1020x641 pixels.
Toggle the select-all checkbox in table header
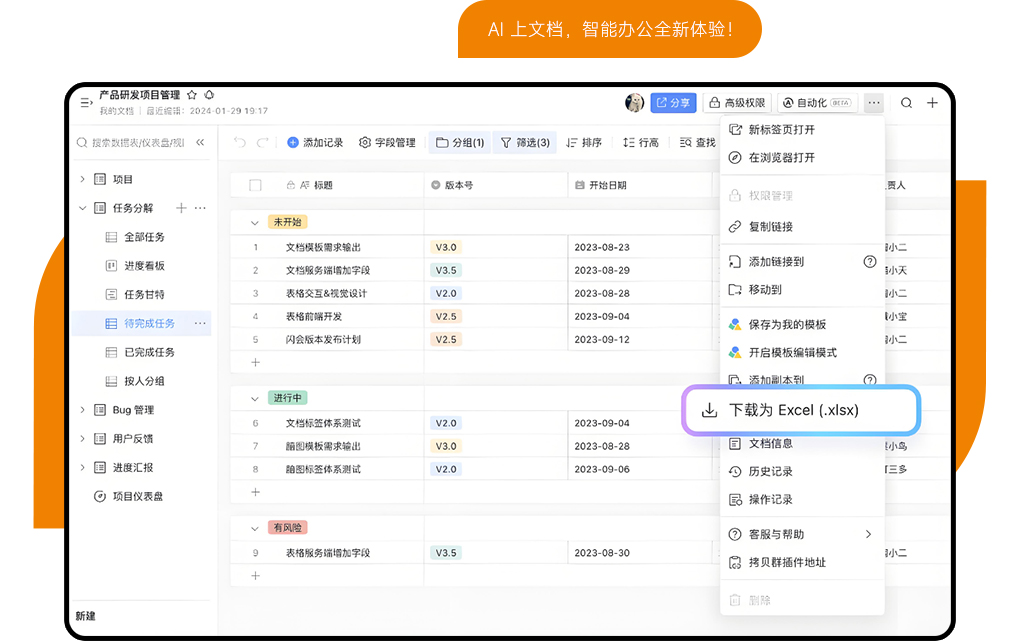[255, 185]
